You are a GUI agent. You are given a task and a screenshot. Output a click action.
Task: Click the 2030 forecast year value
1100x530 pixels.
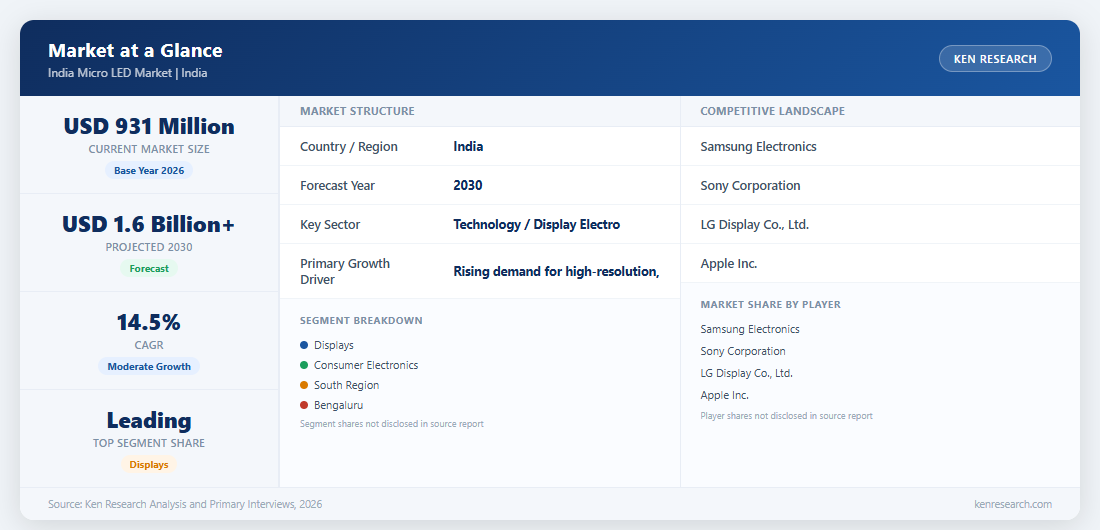(x=468, y=186)
